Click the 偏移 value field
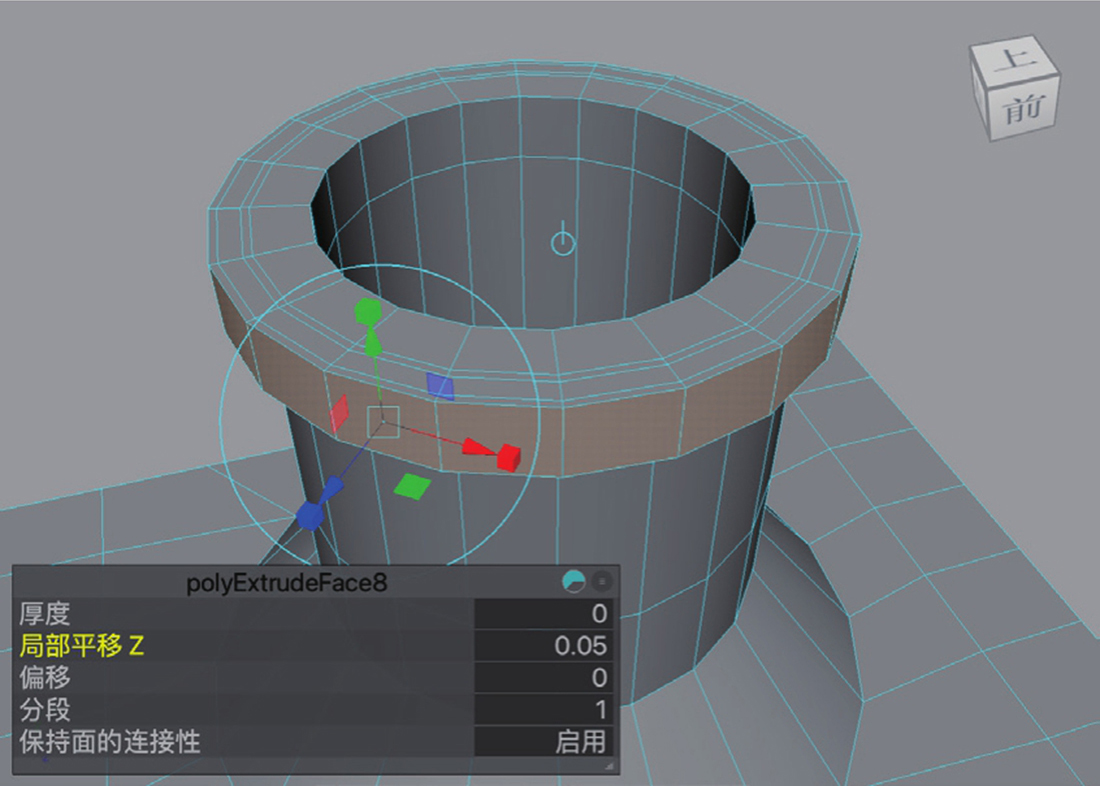The image size is (1100, 786). click(x=541, y=678)
